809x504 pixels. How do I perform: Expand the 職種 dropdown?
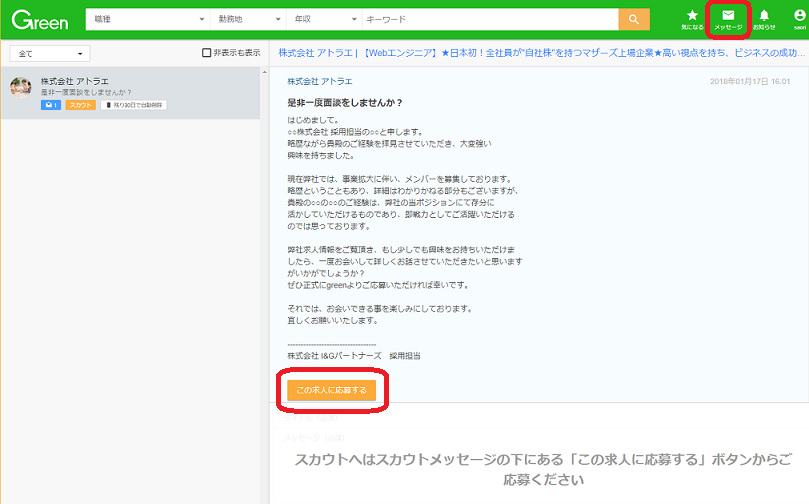149,20
